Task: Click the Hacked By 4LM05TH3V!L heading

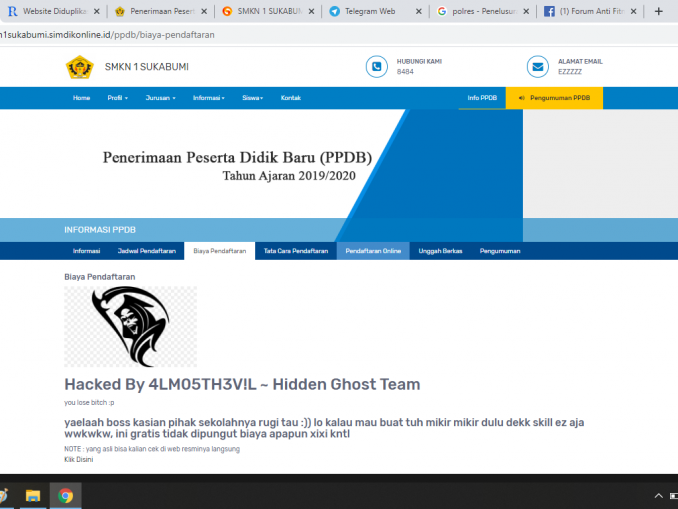Action: pos(242,384)
